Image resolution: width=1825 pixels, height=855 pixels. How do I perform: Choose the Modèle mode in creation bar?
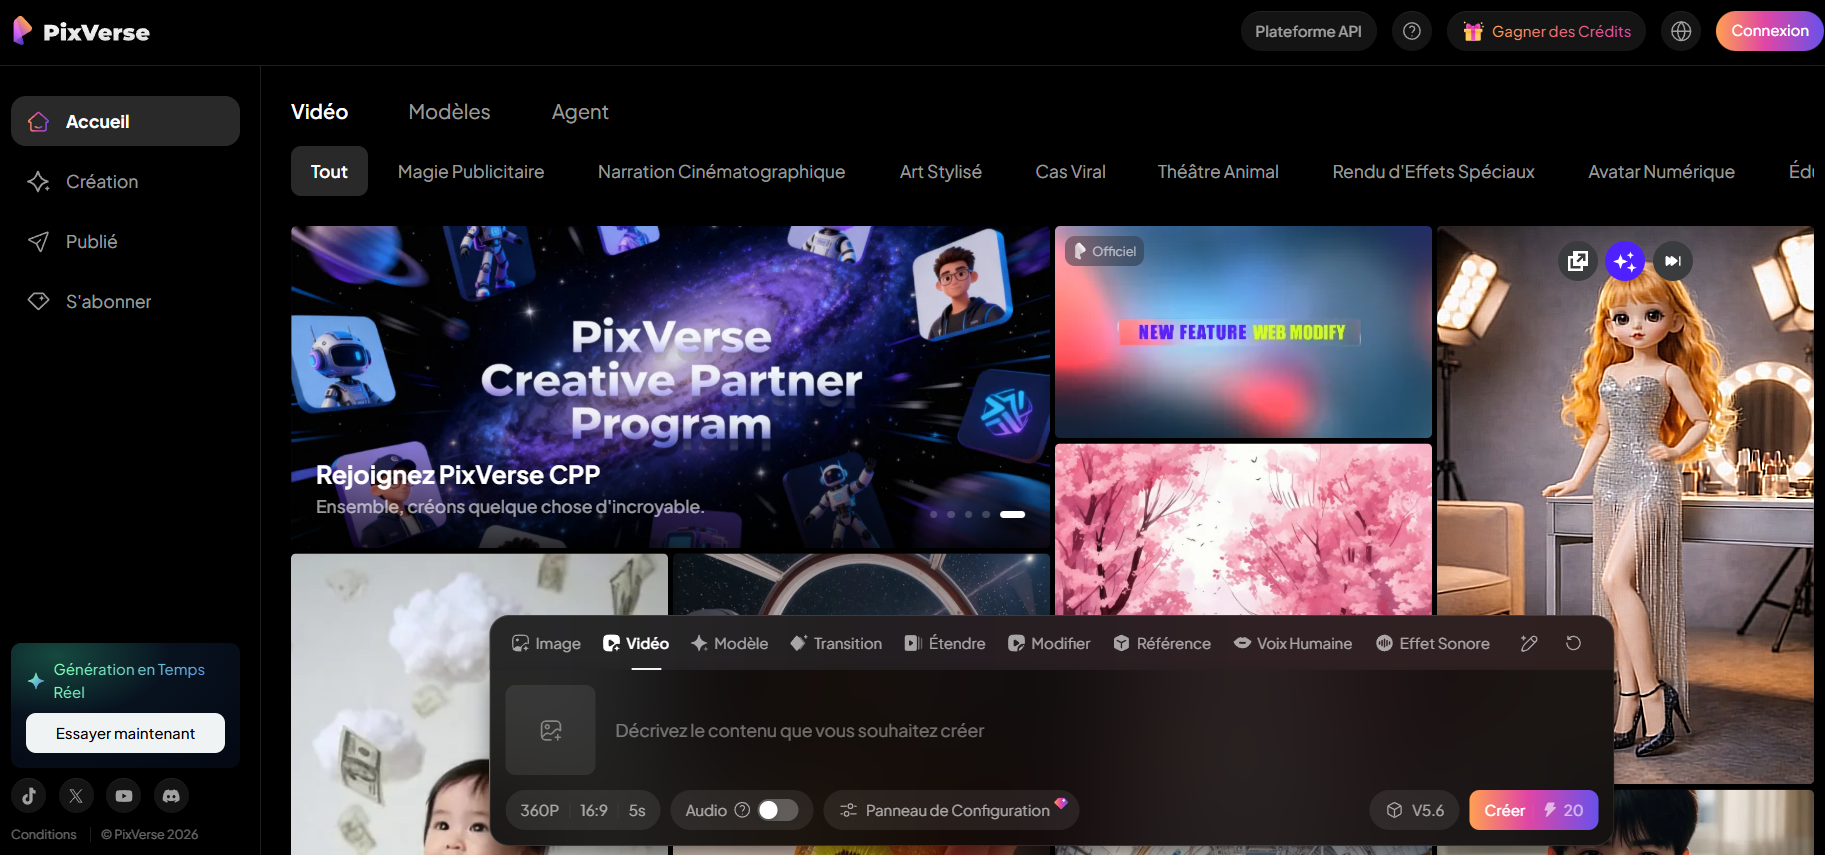tap(730, 643)
